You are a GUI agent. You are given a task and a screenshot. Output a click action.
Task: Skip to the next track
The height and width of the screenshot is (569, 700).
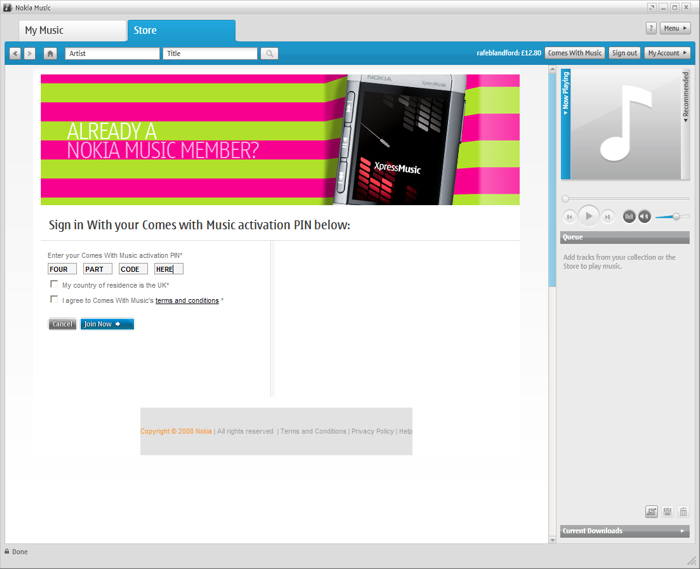click(607, 217)
